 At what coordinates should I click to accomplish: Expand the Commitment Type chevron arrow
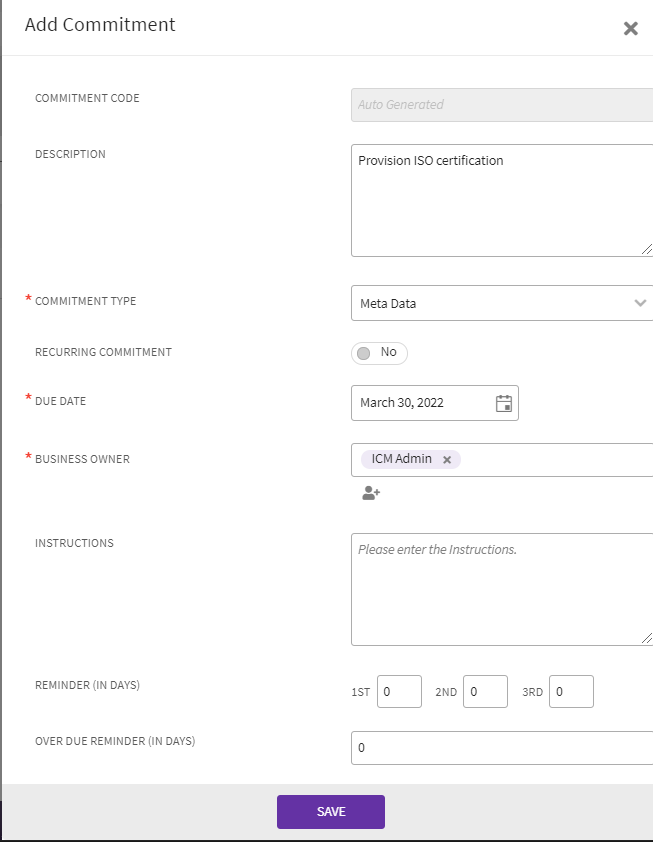tap(640, 303)
